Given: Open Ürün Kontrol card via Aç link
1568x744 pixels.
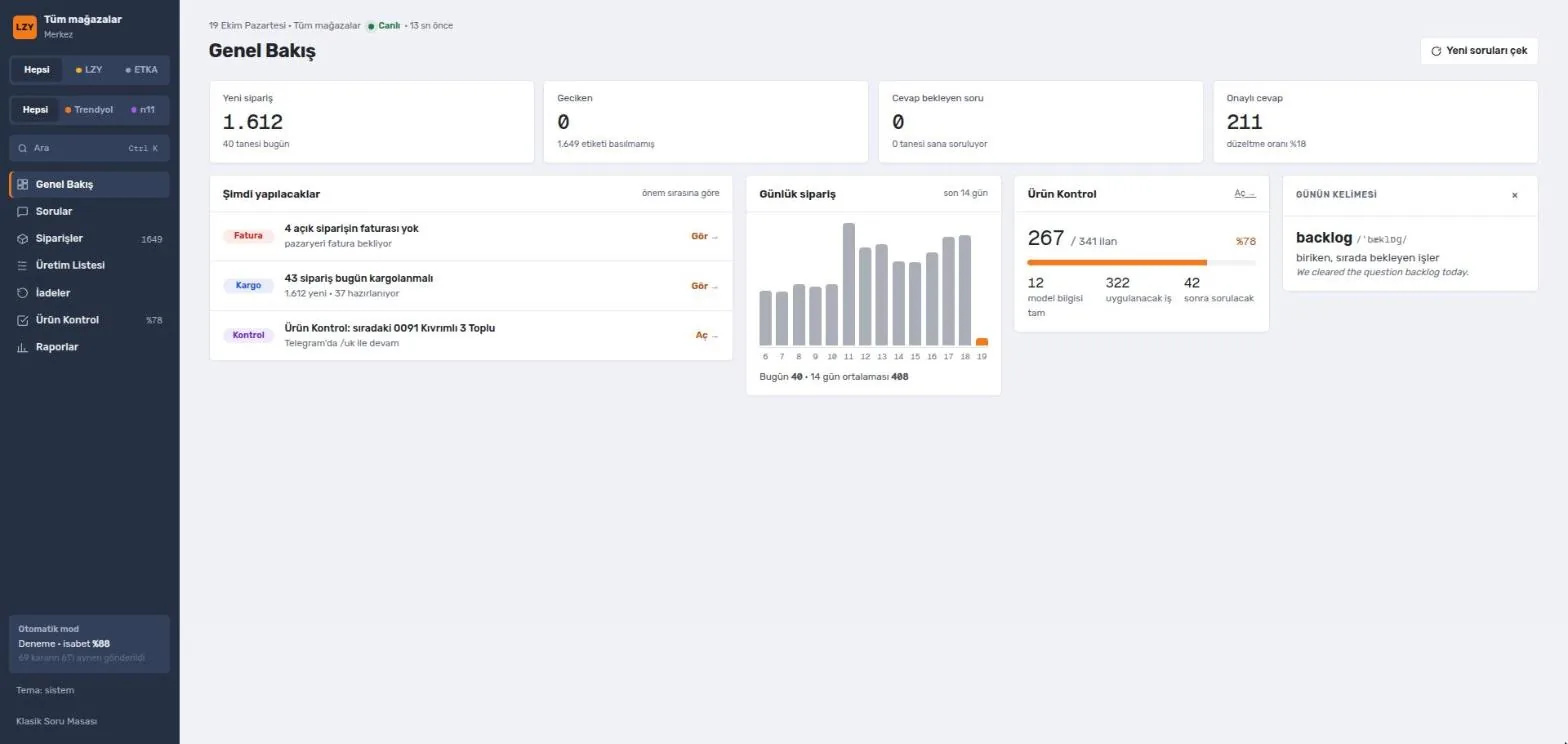Looking at the screenshot, I should pos(1244,194).
